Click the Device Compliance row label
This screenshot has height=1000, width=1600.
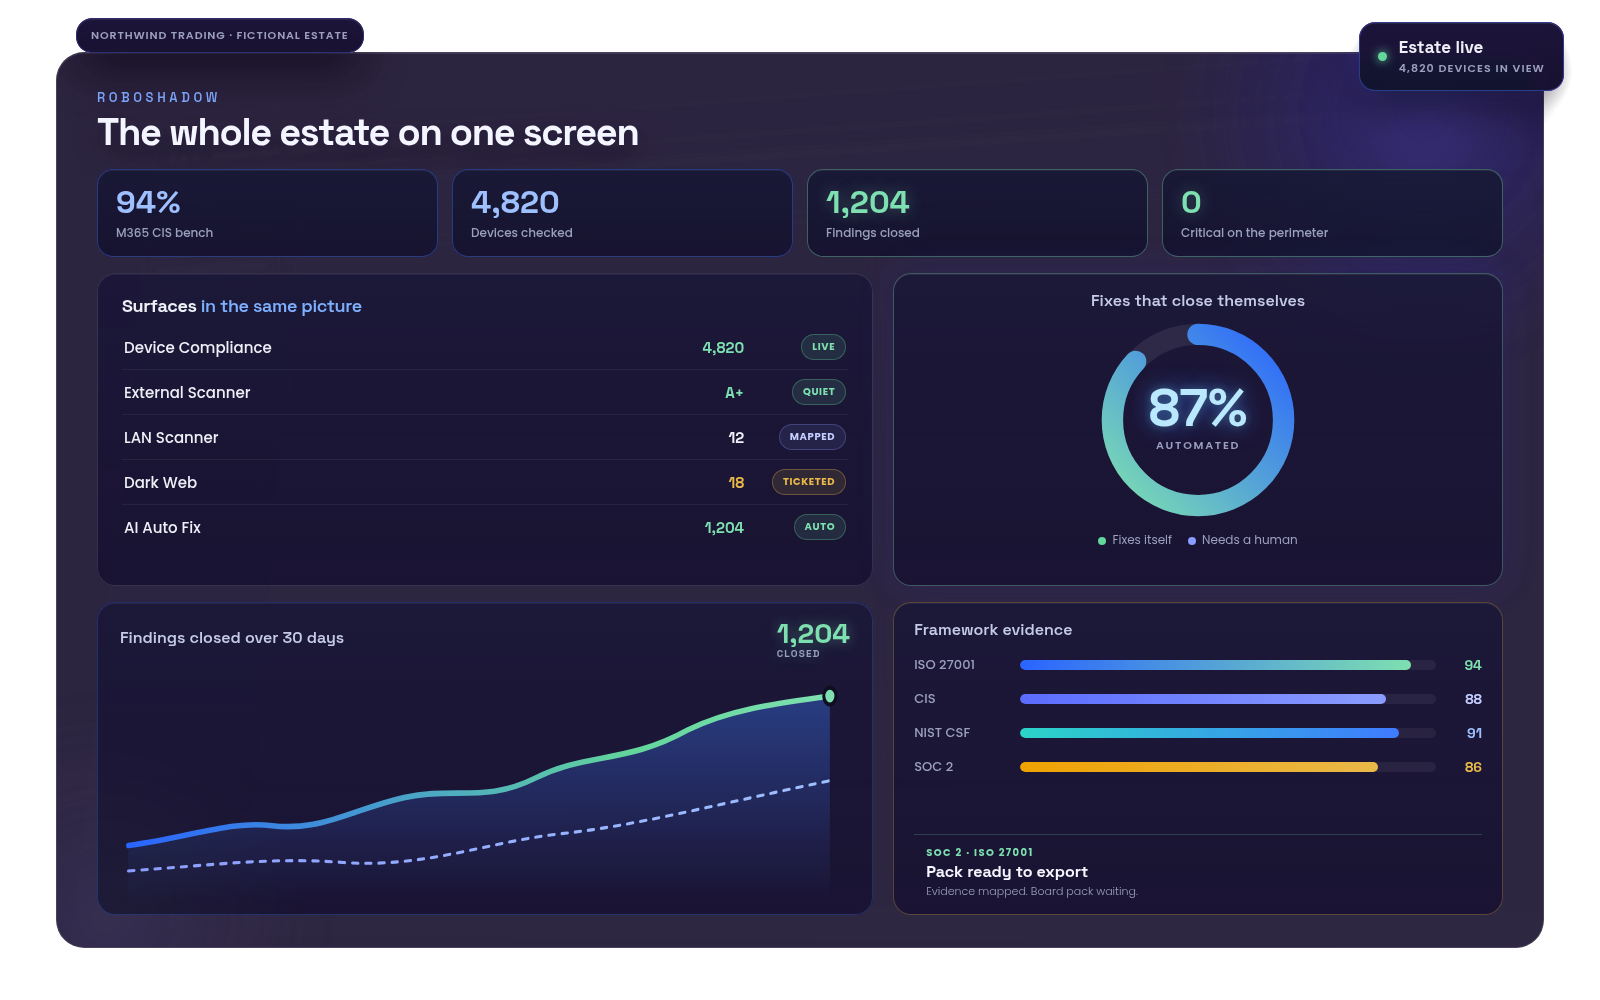pyautogui.click(x=198, y=348)
